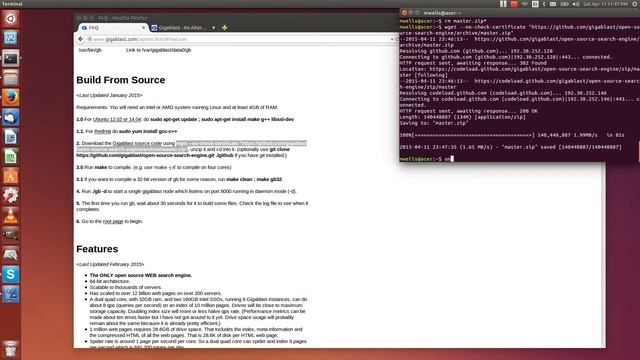Open the Bluetooth indicator in top panel
This screenshot has height=360, width=640.
544,4
